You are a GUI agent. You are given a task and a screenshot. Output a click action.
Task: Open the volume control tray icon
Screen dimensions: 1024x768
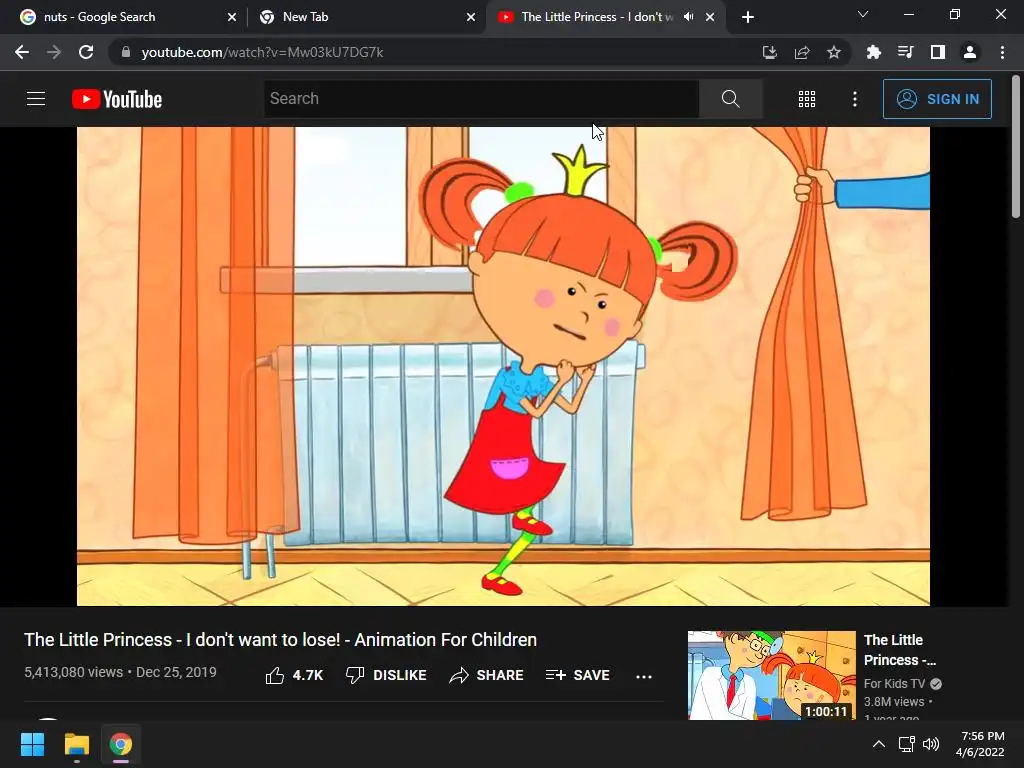tap(931, 744)
